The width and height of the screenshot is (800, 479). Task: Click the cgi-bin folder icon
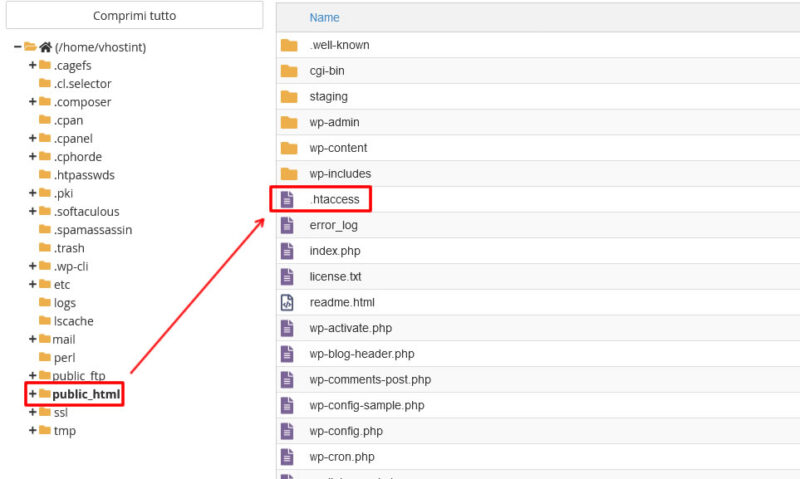coord(289,71)
